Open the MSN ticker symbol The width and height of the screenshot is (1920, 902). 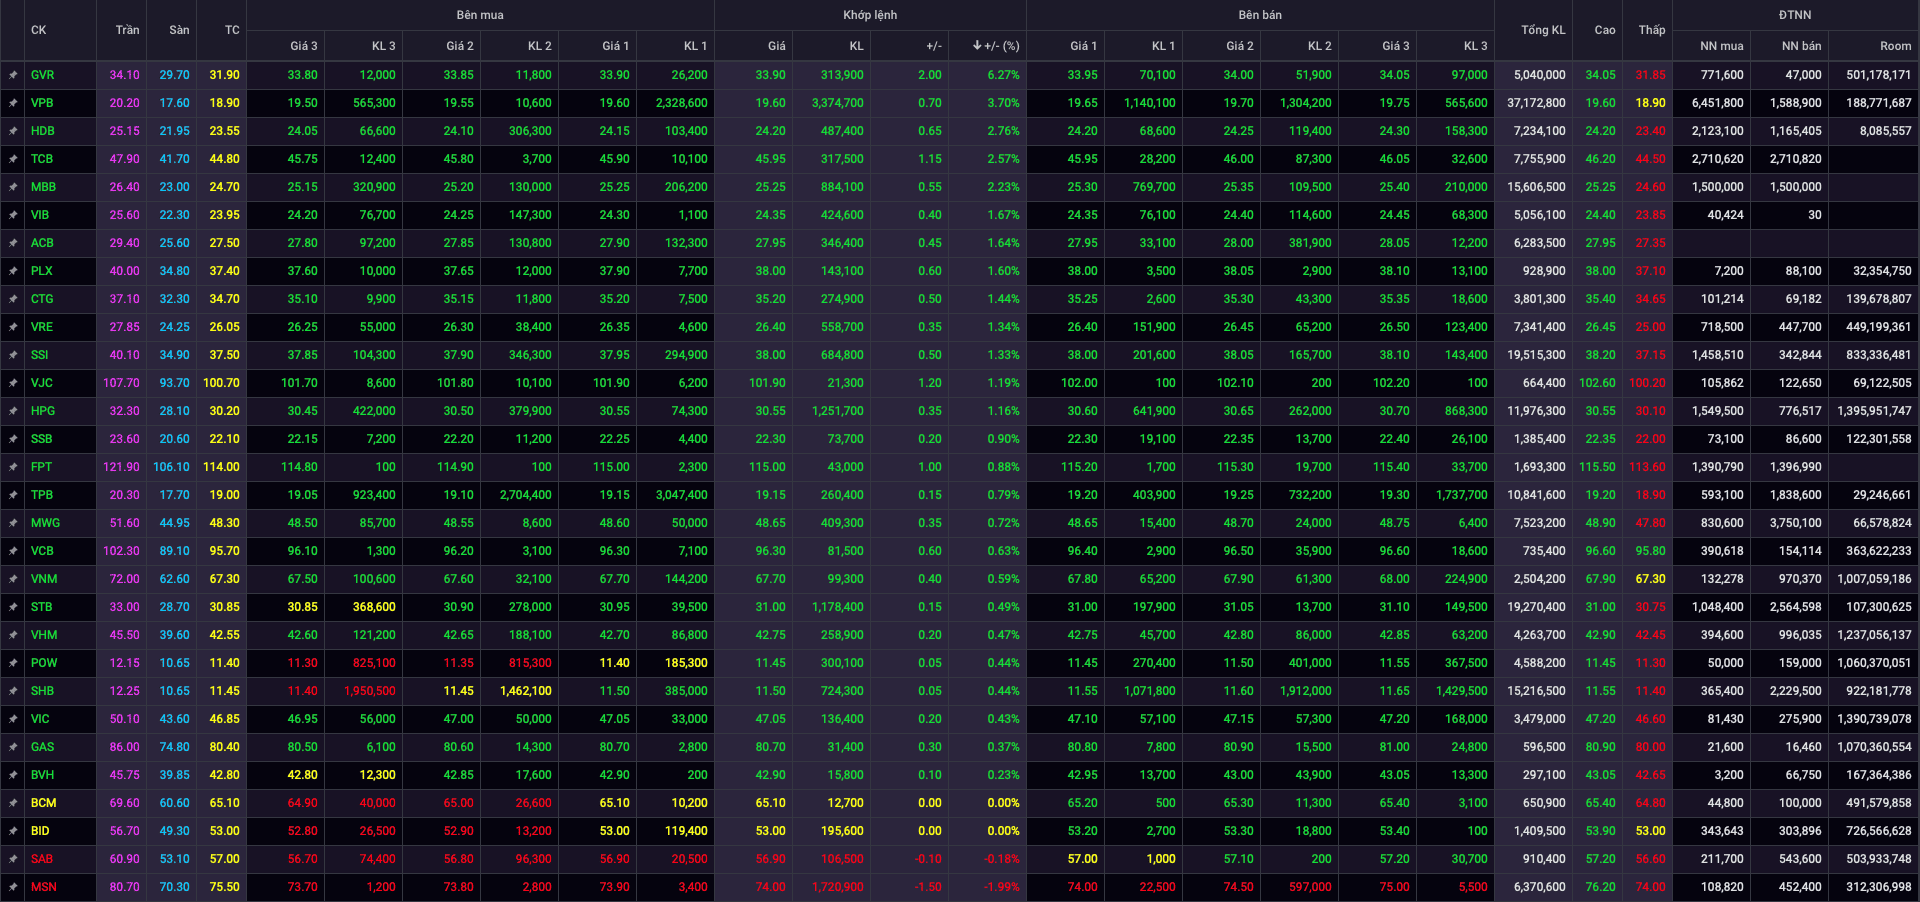click(x=43, y=887)
